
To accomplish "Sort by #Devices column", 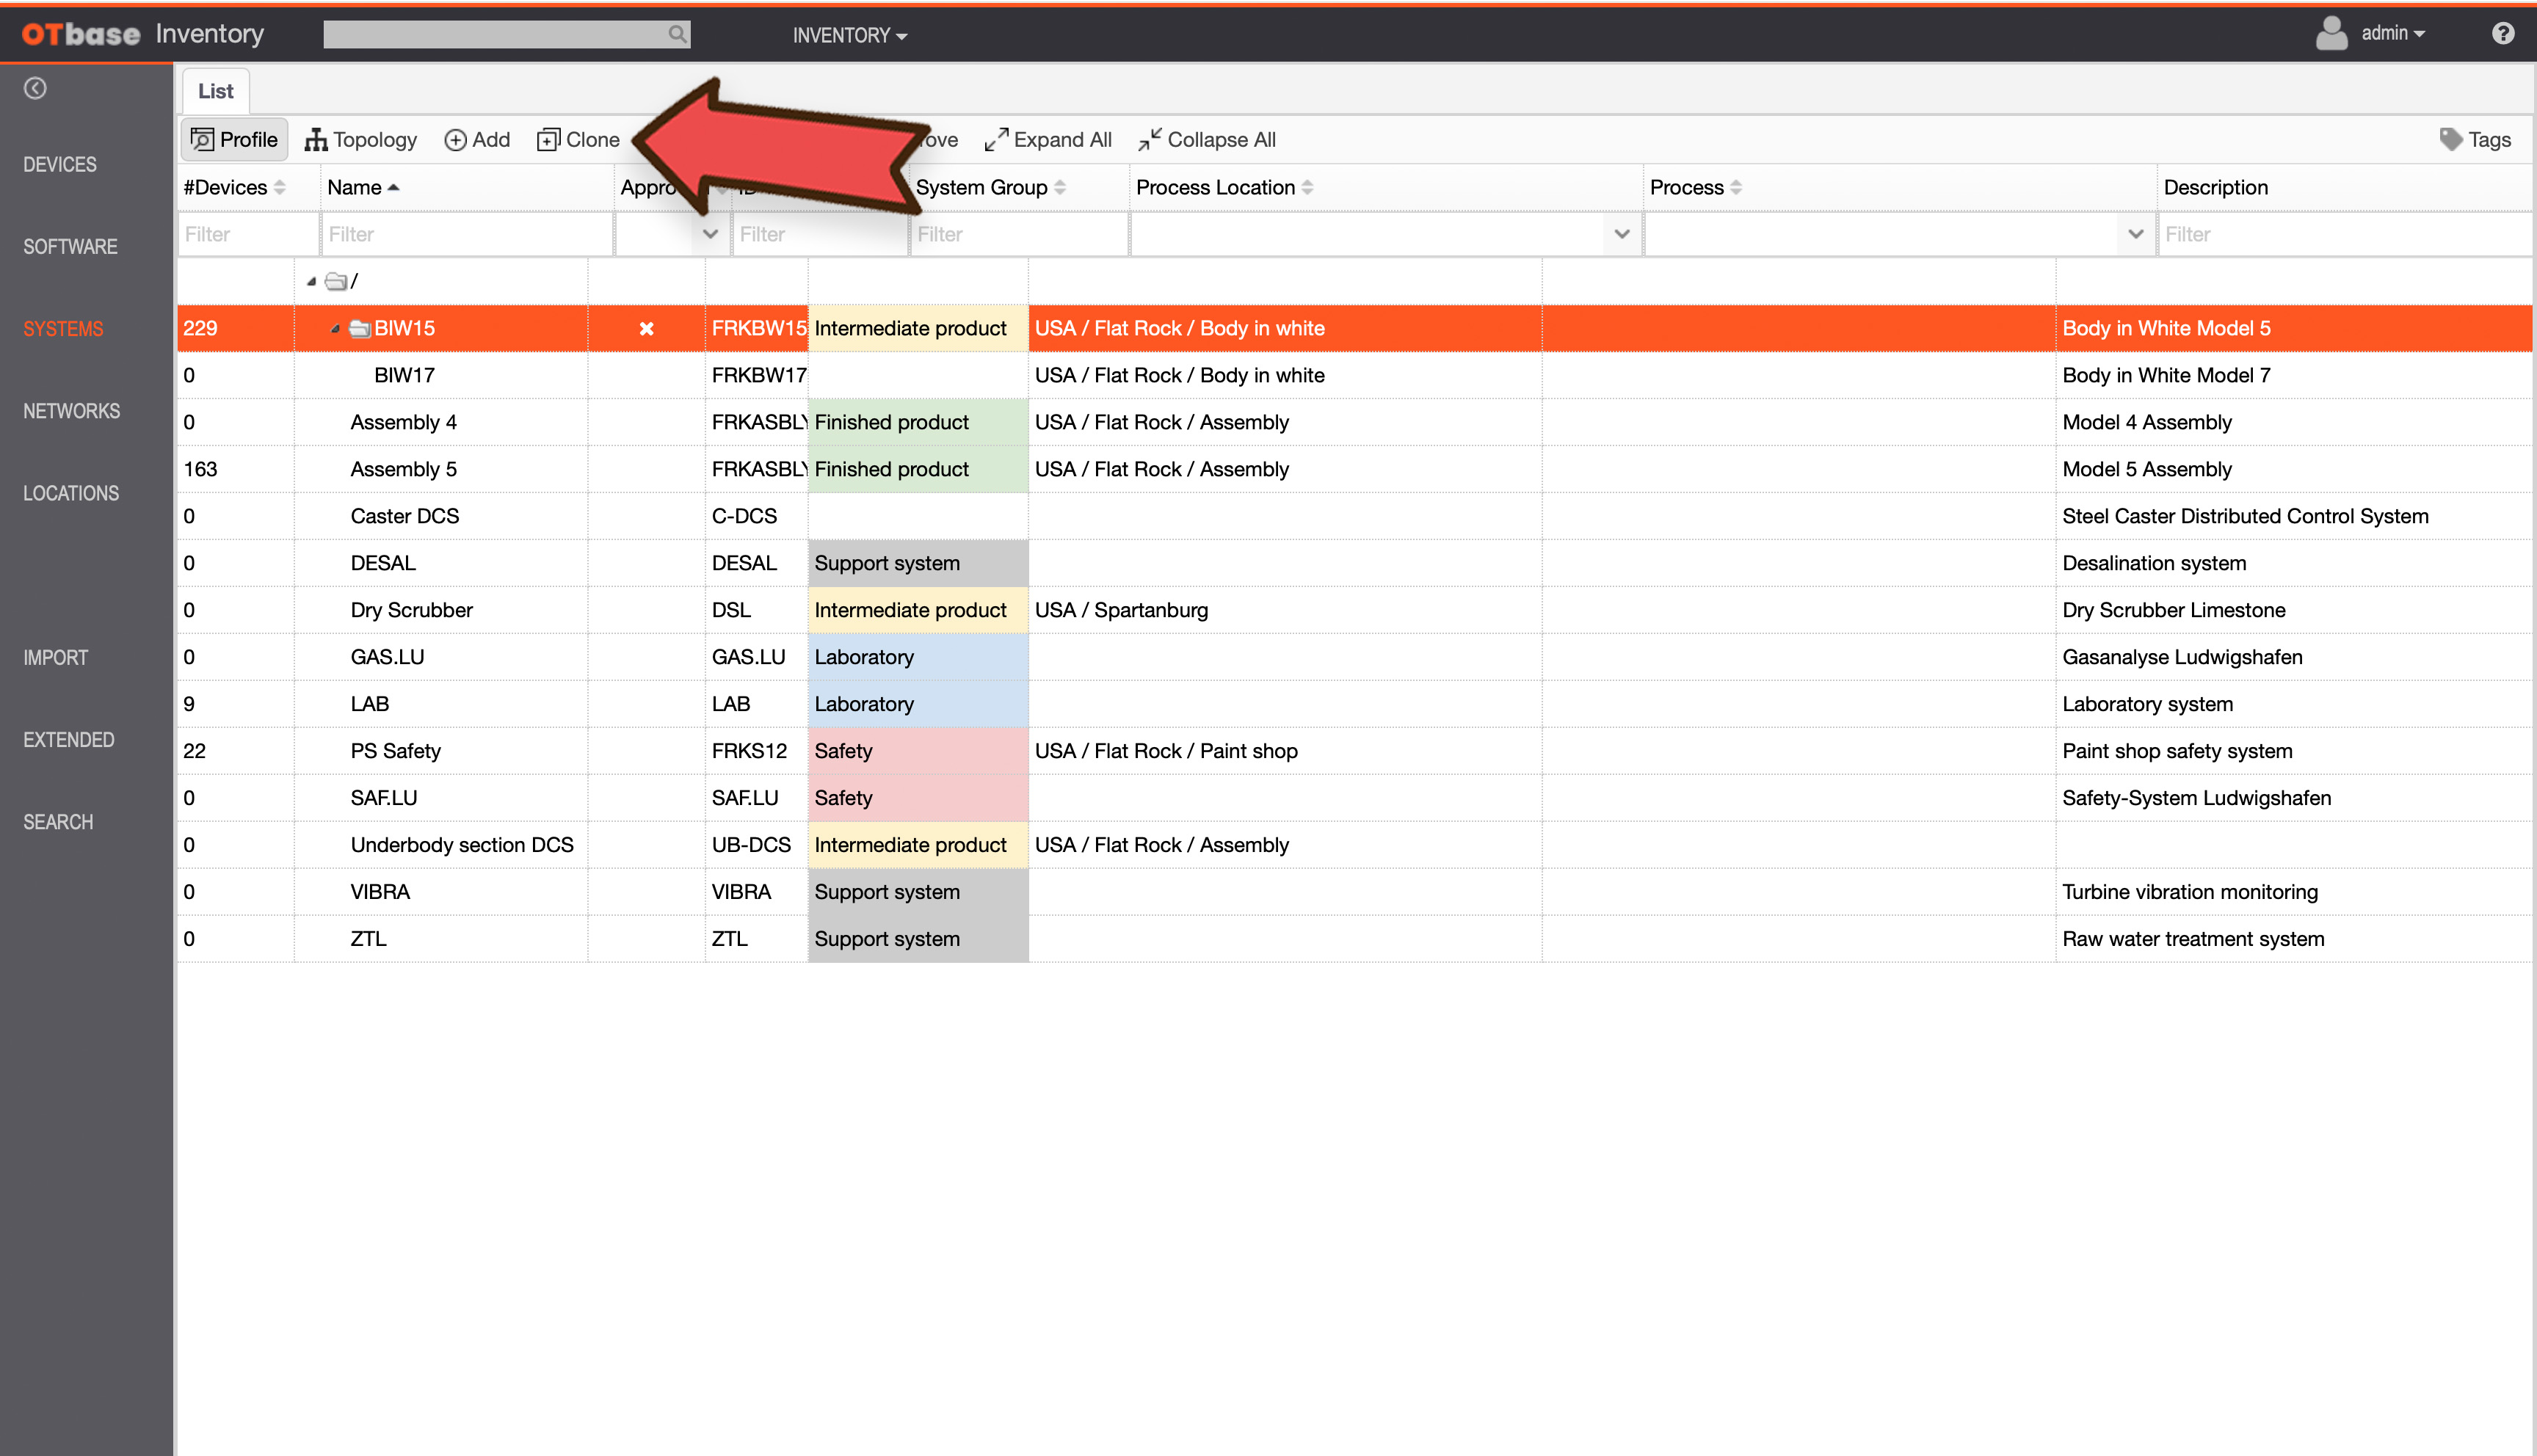I will 235,188.
